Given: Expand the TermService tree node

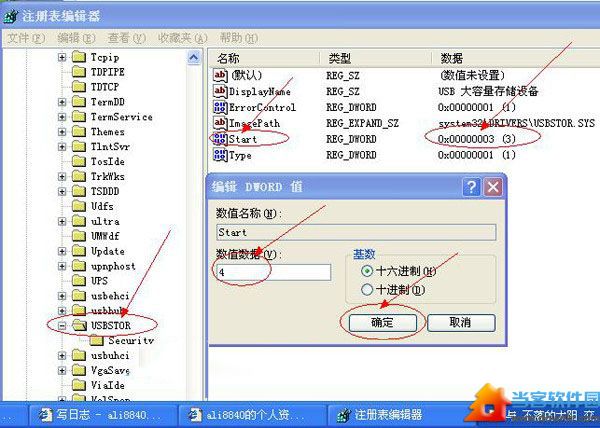Looking at the screenshot, I should click(62, 117).
